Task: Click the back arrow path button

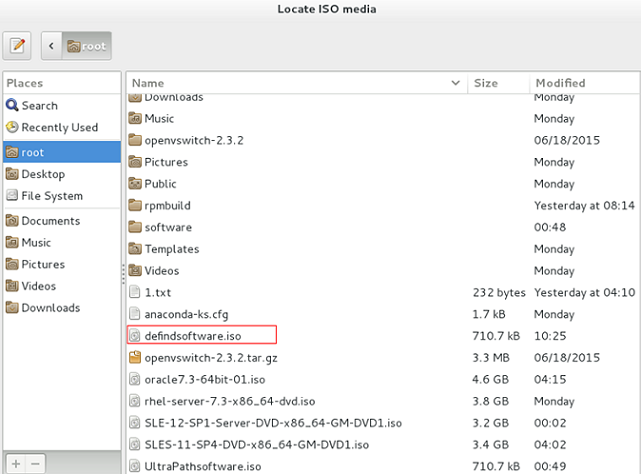Action: 47,45
